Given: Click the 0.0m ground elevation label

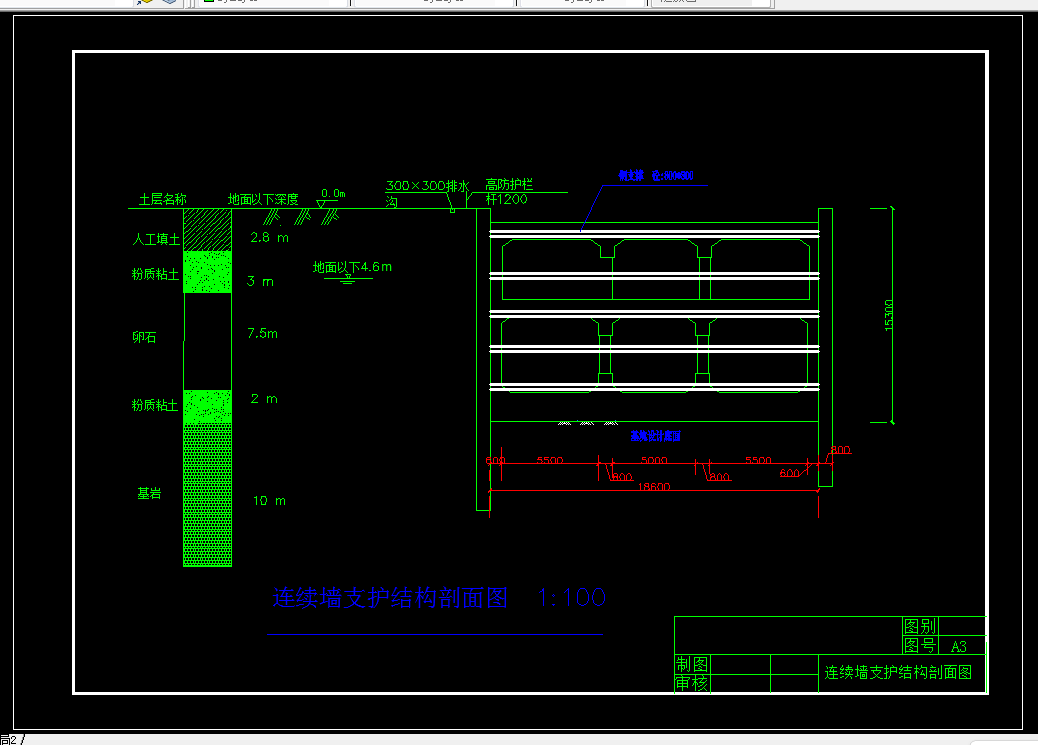Looking at the screenshot, I should [x=333, y=193].
